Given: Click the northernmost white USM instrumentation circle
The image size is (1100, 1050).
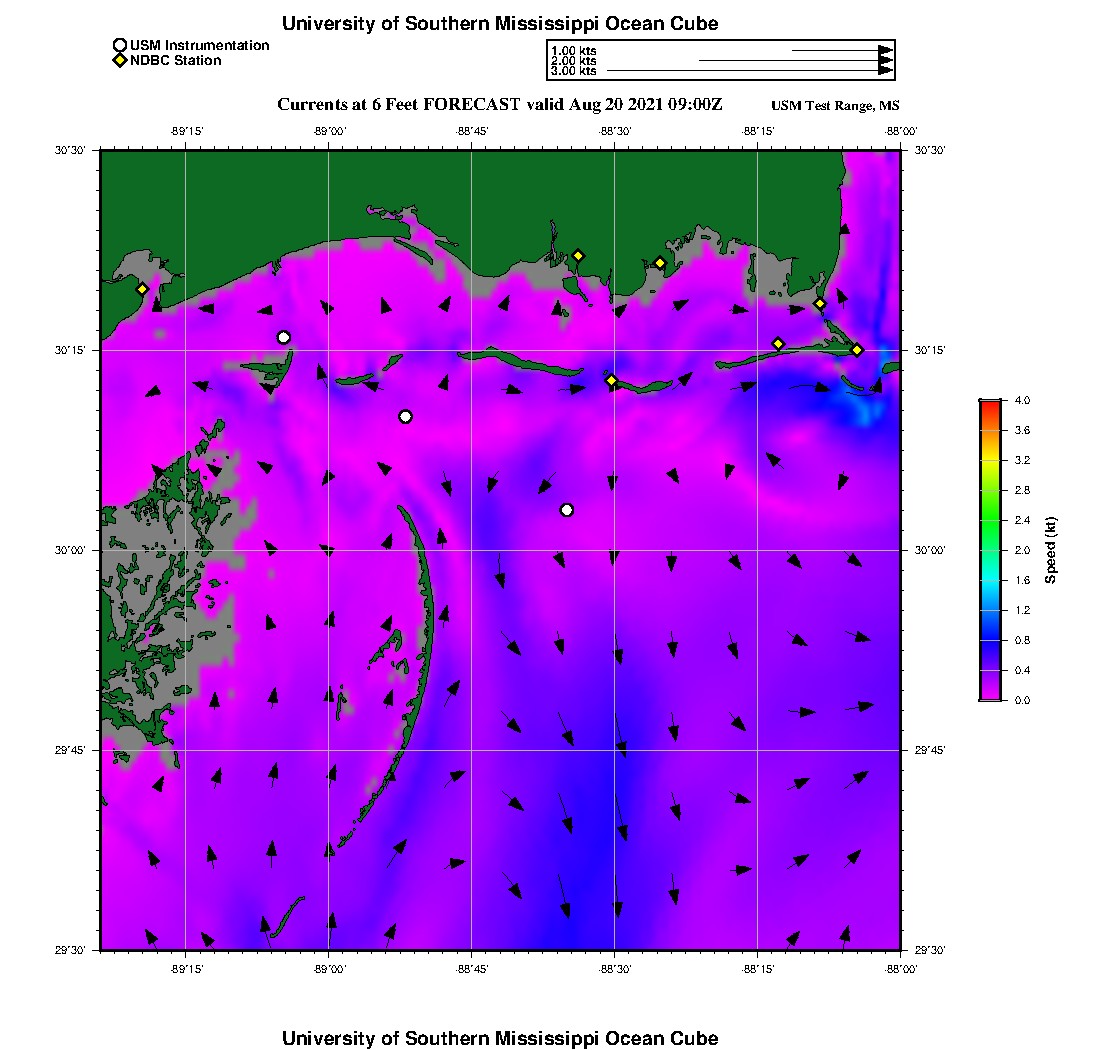Looking at the screenshot, I should 284,337.
